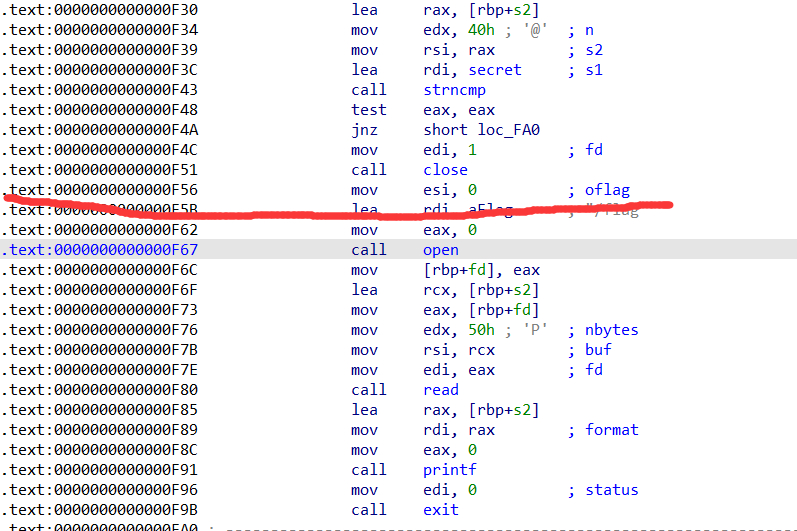The height and width of the screenshot is (531, 797).
Task: Click the 40h value in mov edx
Action: pyautogui.click(x=481, y=30)
